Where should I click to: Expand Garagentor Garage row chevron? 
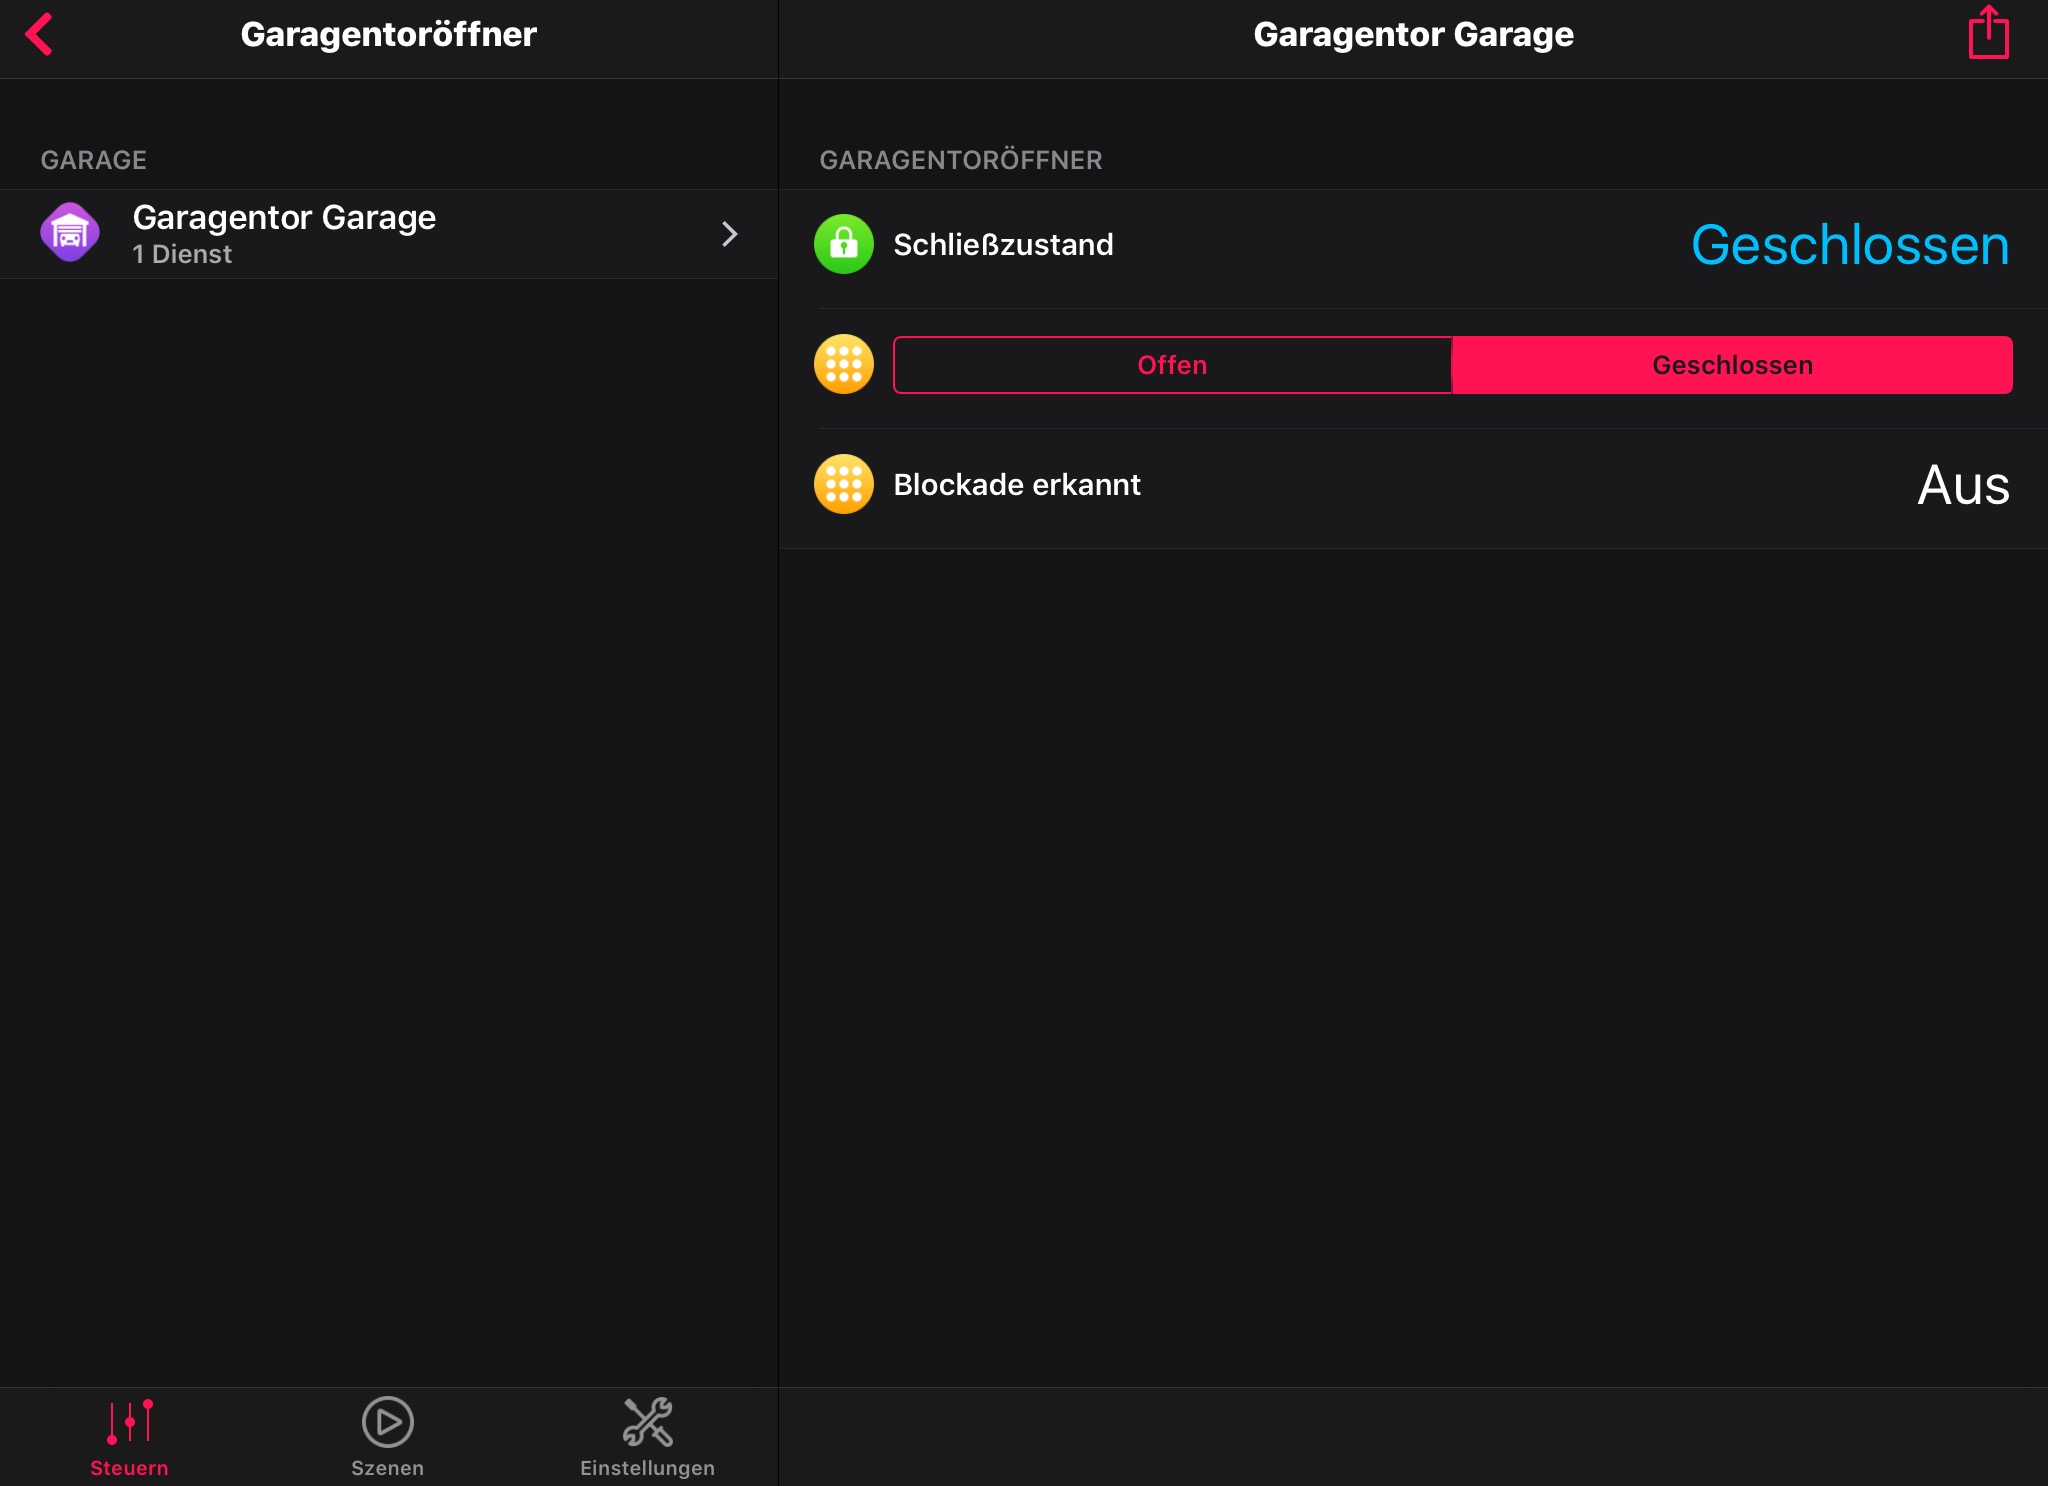(x=730, y=234)
